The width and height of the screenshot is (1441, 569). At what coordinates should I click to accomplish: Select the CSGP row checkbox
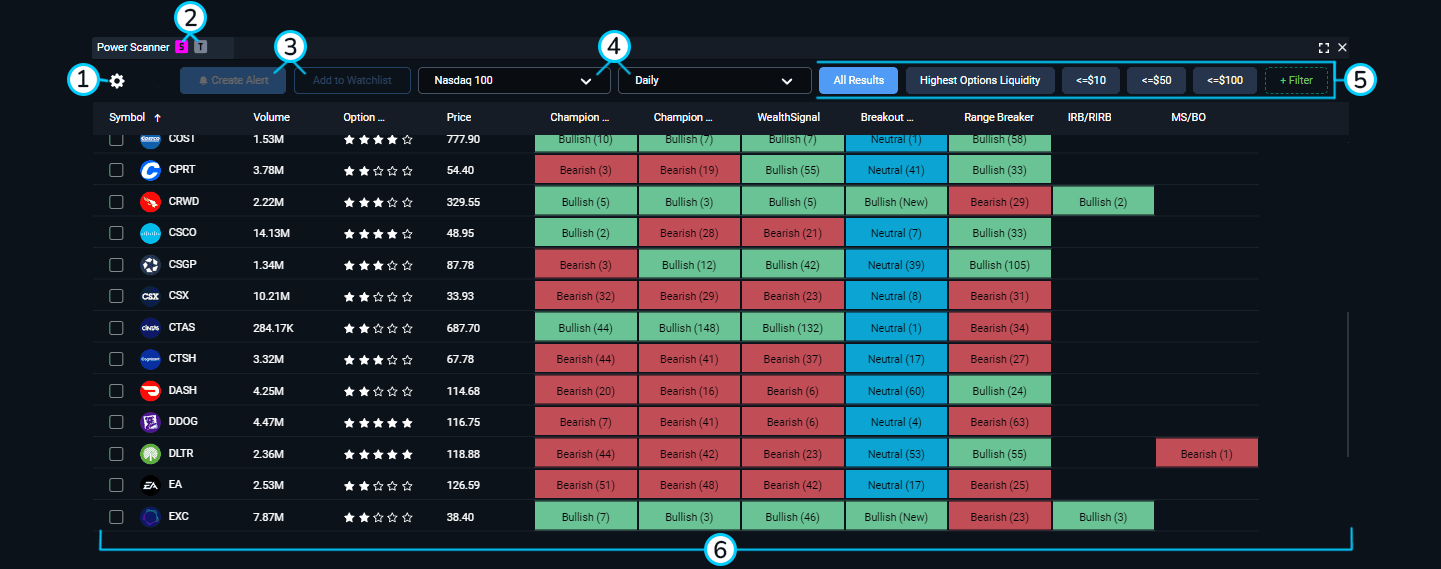[116, 265]
